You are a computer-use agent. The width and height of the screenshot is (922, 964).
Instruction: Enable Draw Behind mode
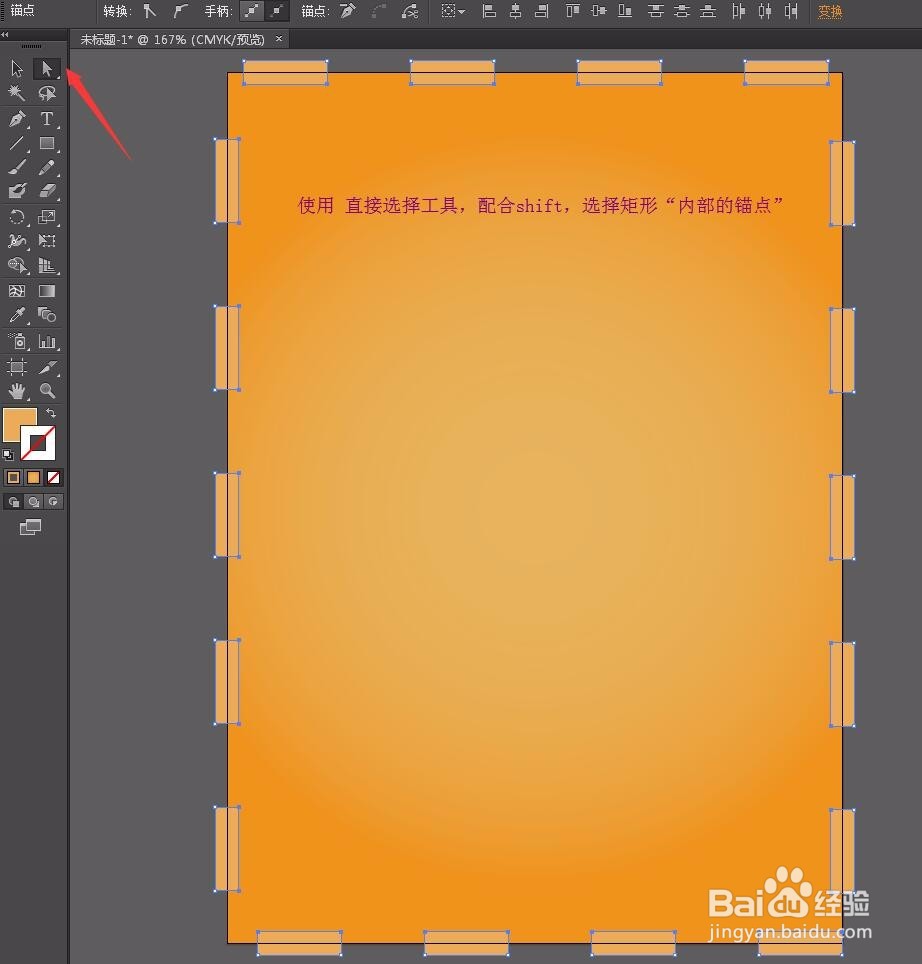(34, 502)
